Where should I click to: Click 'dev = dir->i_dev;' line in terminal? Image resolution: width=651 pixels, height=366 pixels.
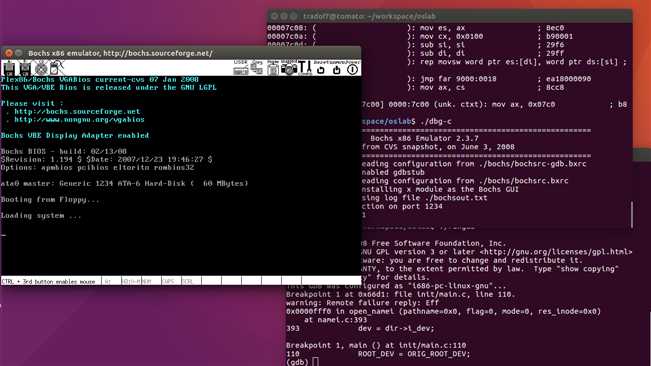[396, 328]
